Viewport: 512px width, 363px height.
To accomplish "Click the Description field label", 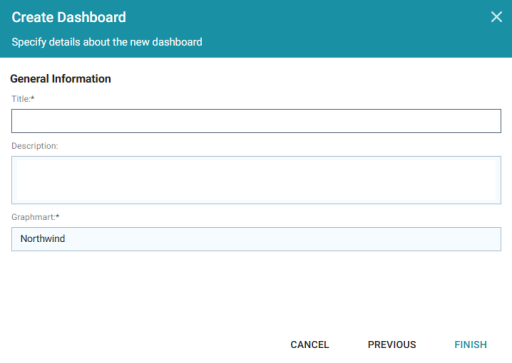I will click(x=35, y=146).
